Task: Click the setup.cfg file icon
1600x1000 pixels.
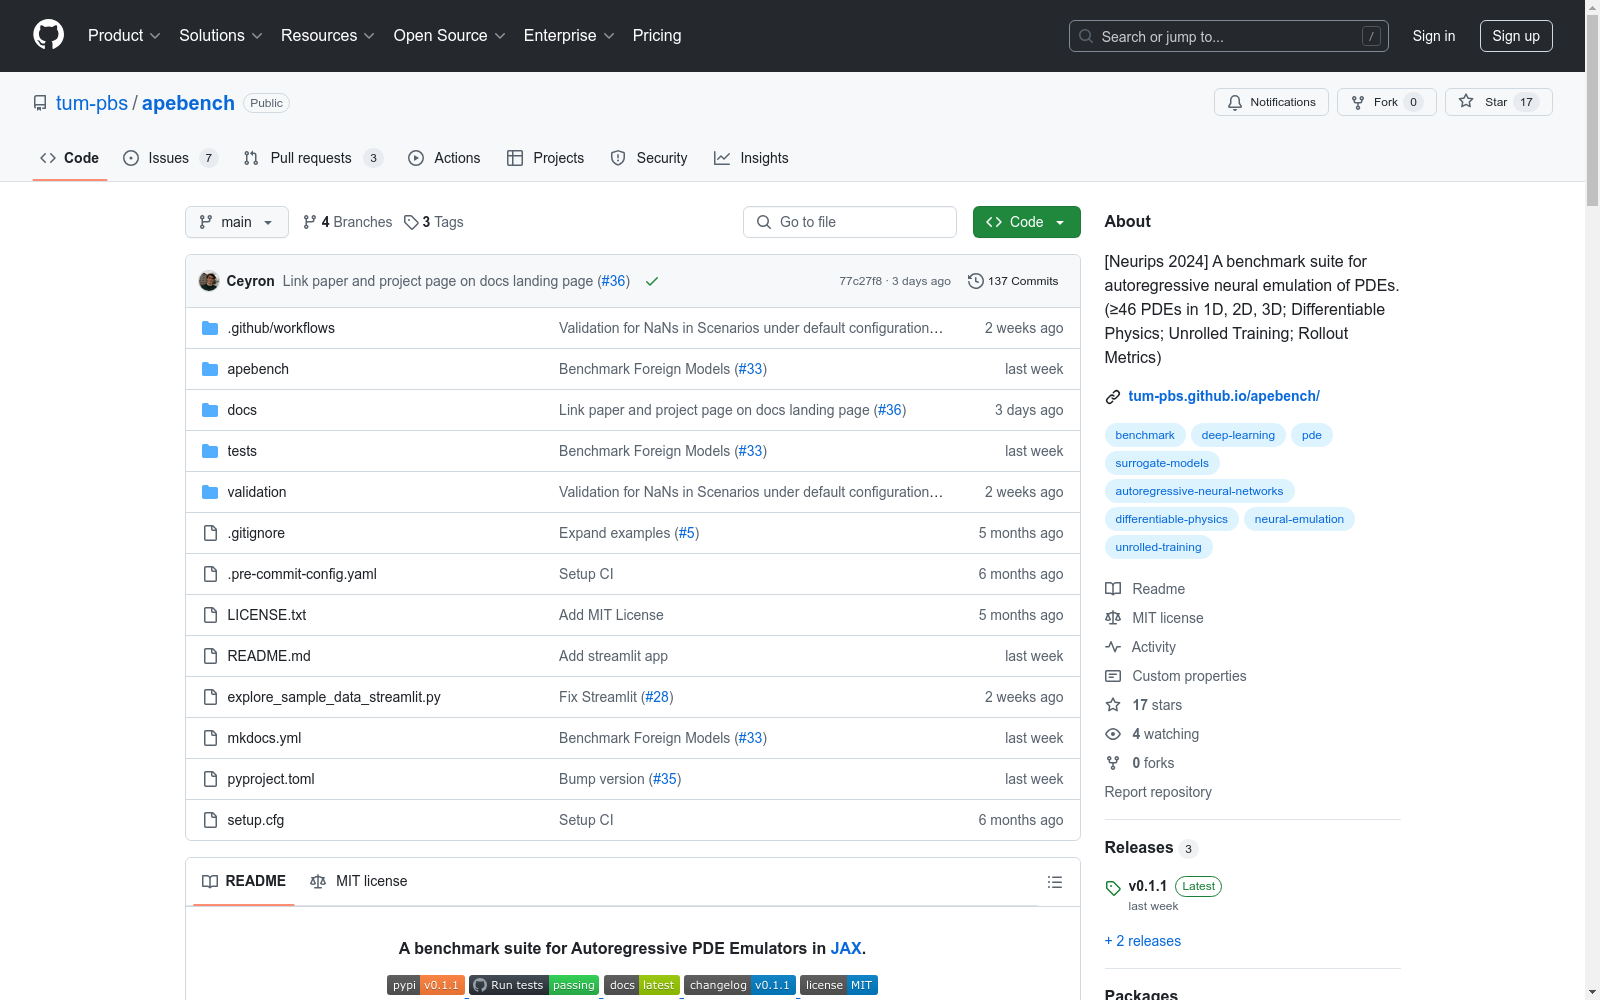Action: (x=210, y=820)
